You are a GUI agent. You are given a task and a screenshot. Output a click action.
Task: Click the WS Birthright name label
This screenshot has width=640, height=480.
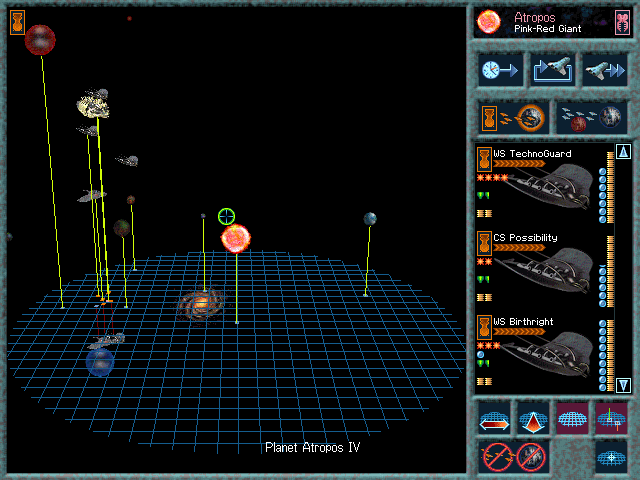[x=523, y=322]
